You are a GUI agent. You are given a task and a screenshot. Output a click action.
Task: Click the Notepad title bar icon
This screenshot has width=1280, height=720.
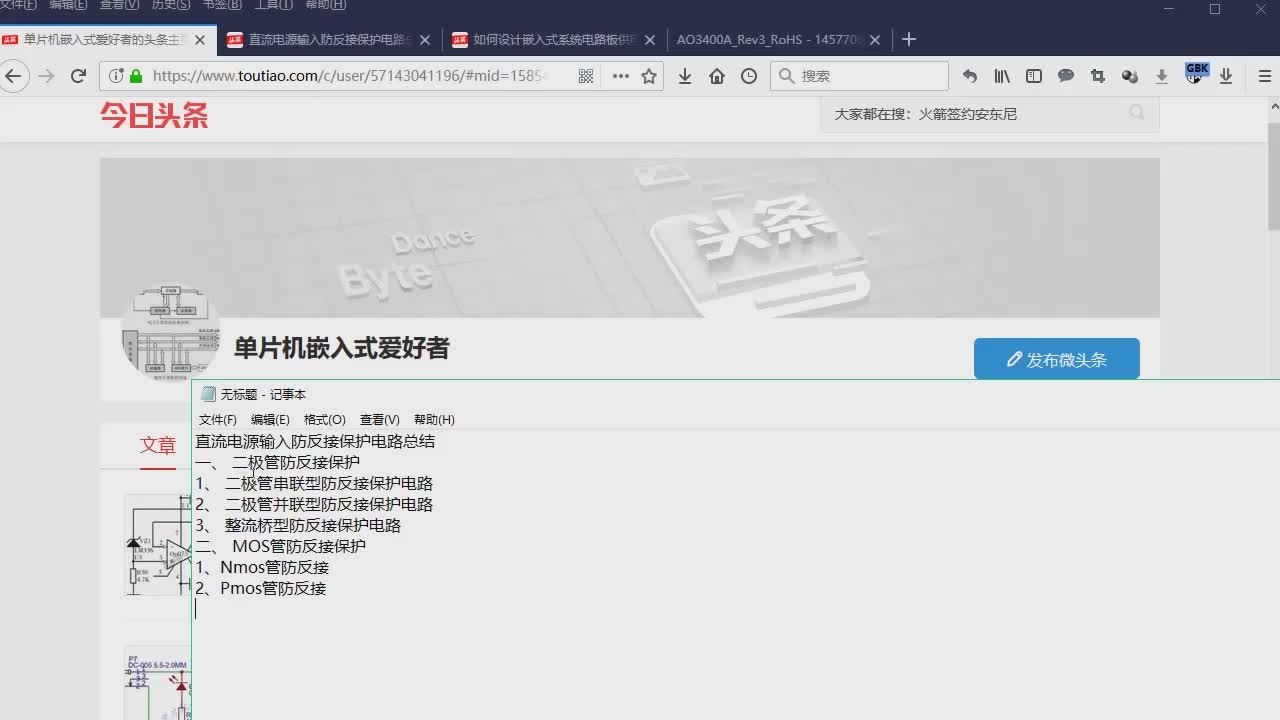(208, 394)
